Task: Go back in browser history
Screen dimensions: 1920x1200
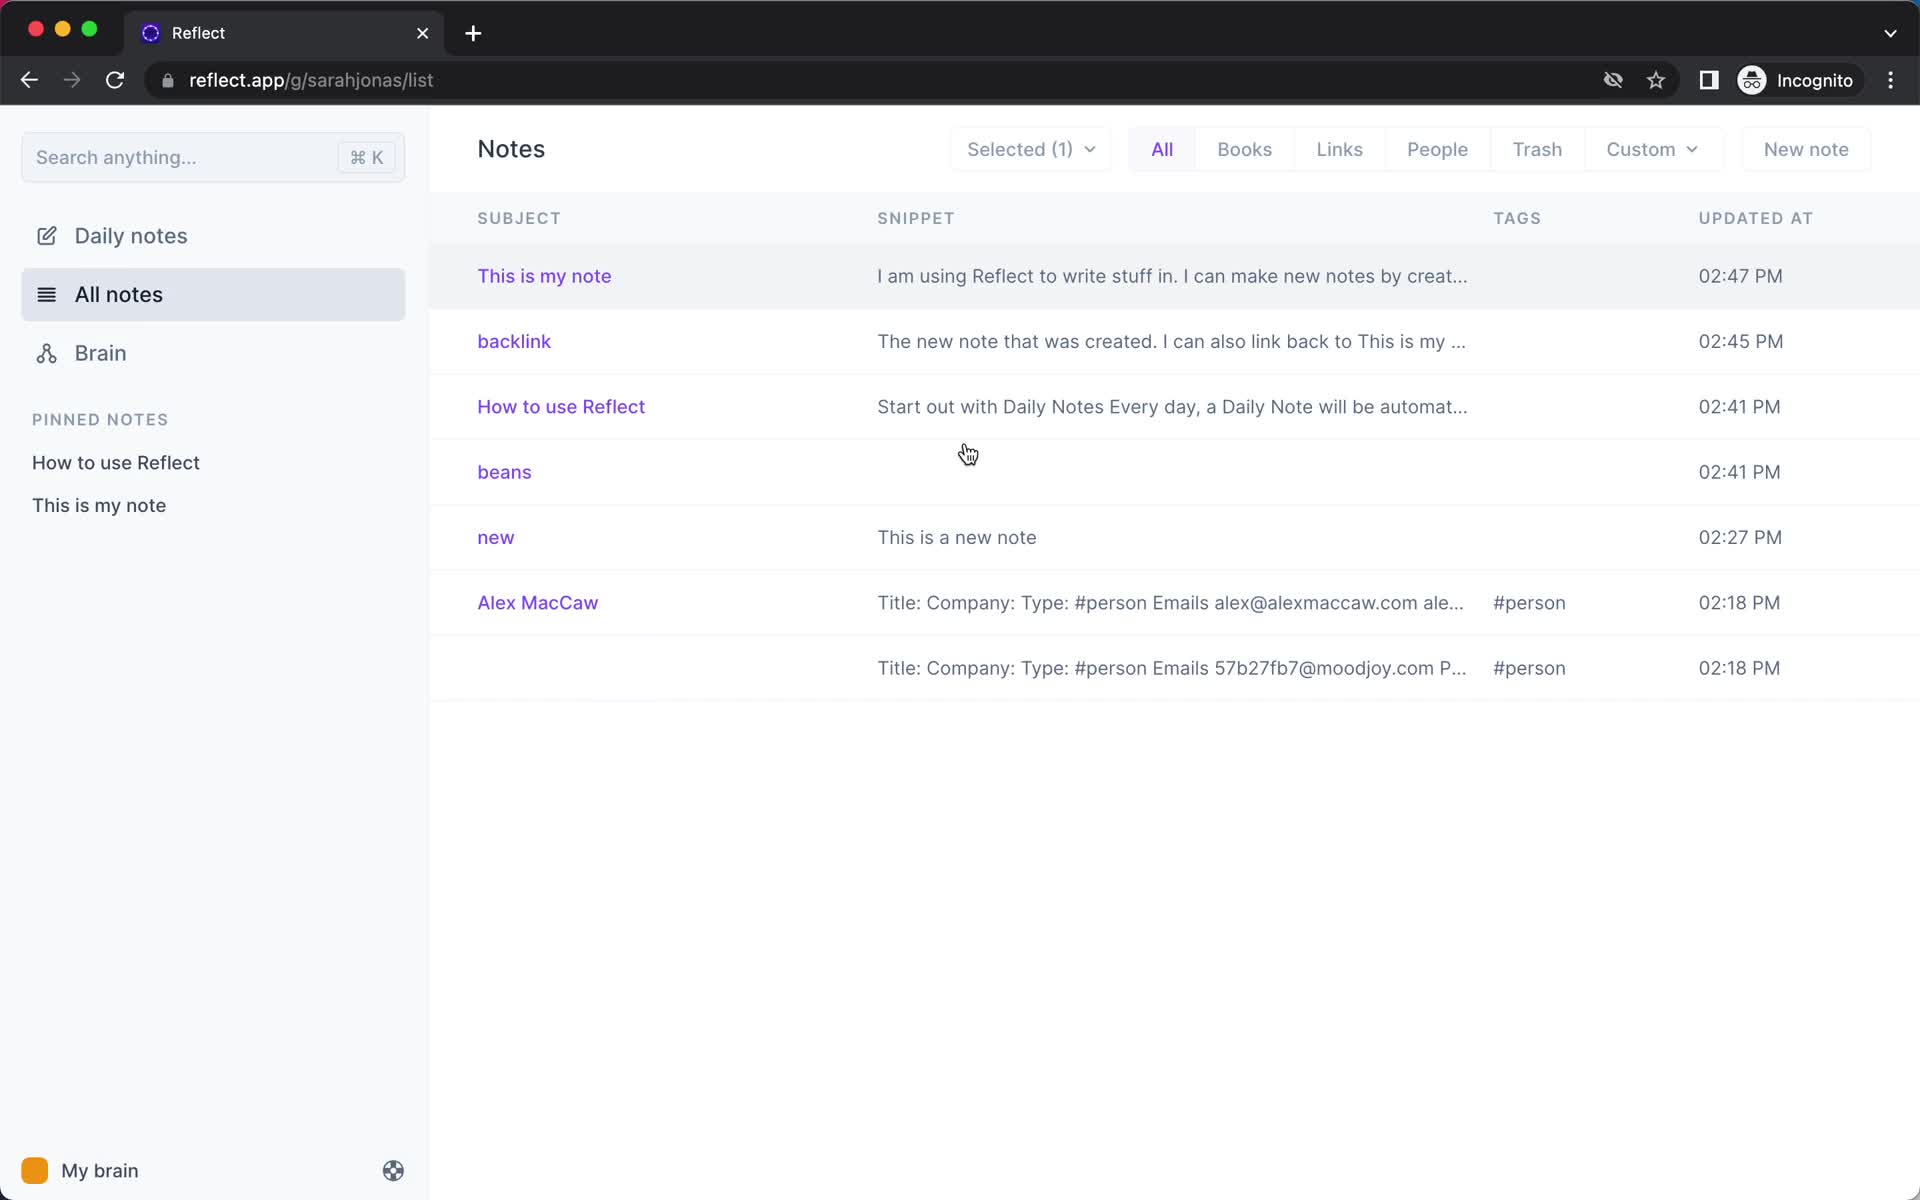Action: [x=29, y=80]
